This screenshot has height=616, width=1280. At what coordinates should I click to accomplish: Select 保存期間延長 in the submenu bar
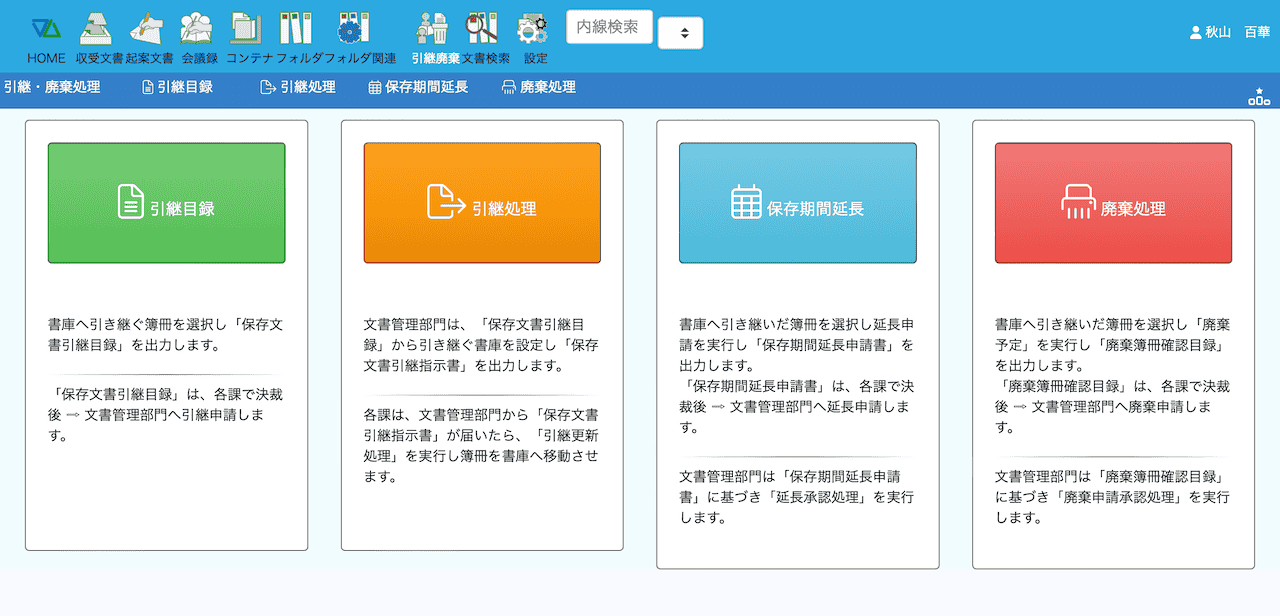[417, 87]
